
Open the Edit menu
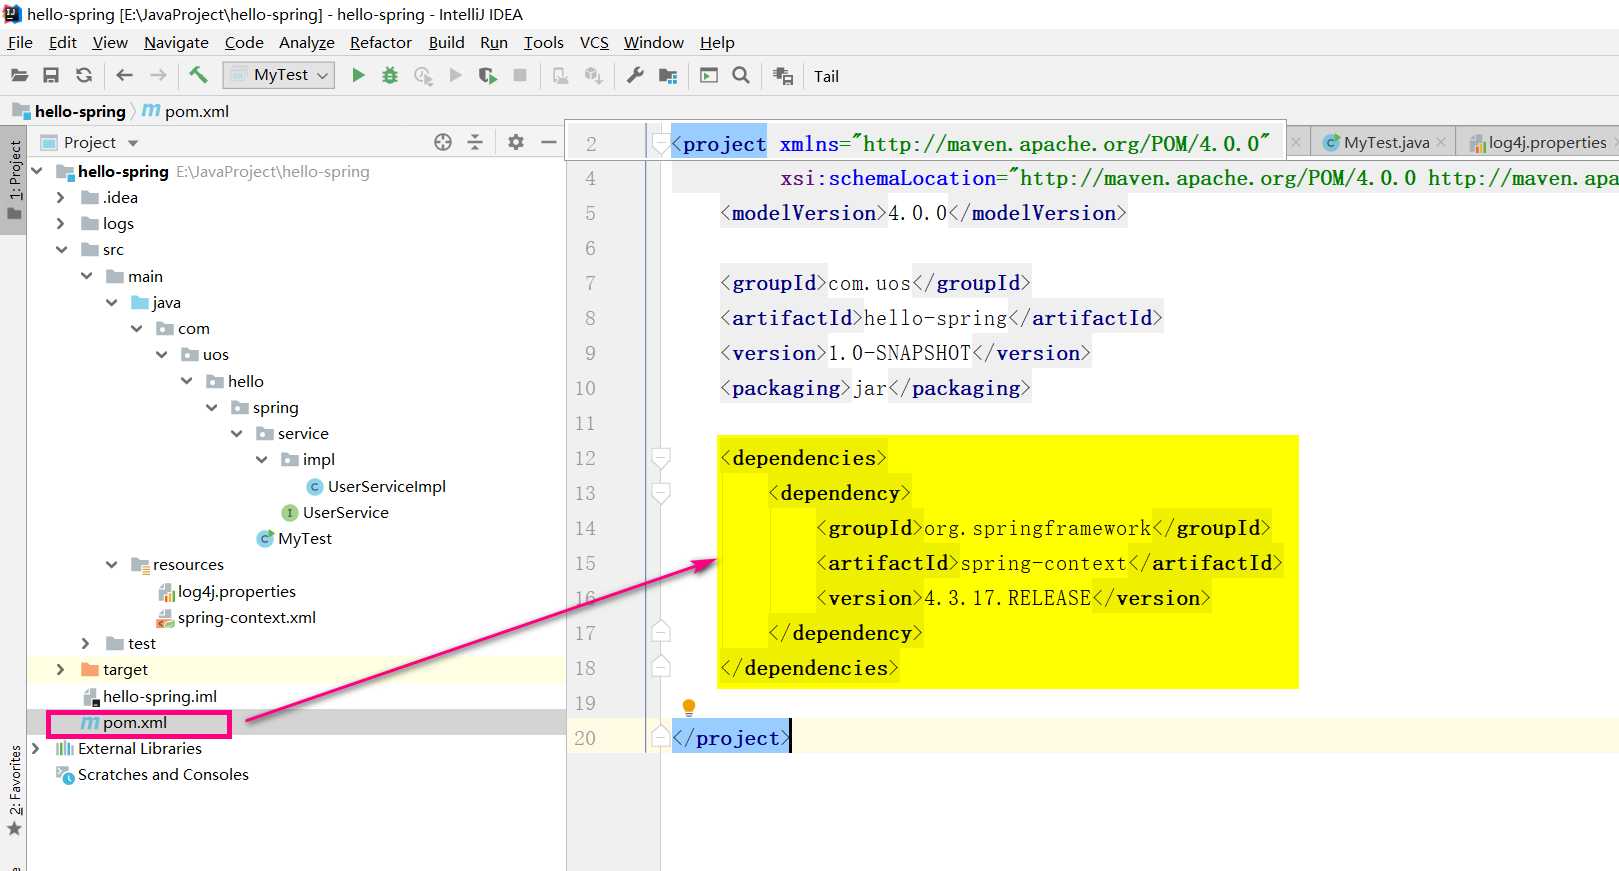pos(63,42)
